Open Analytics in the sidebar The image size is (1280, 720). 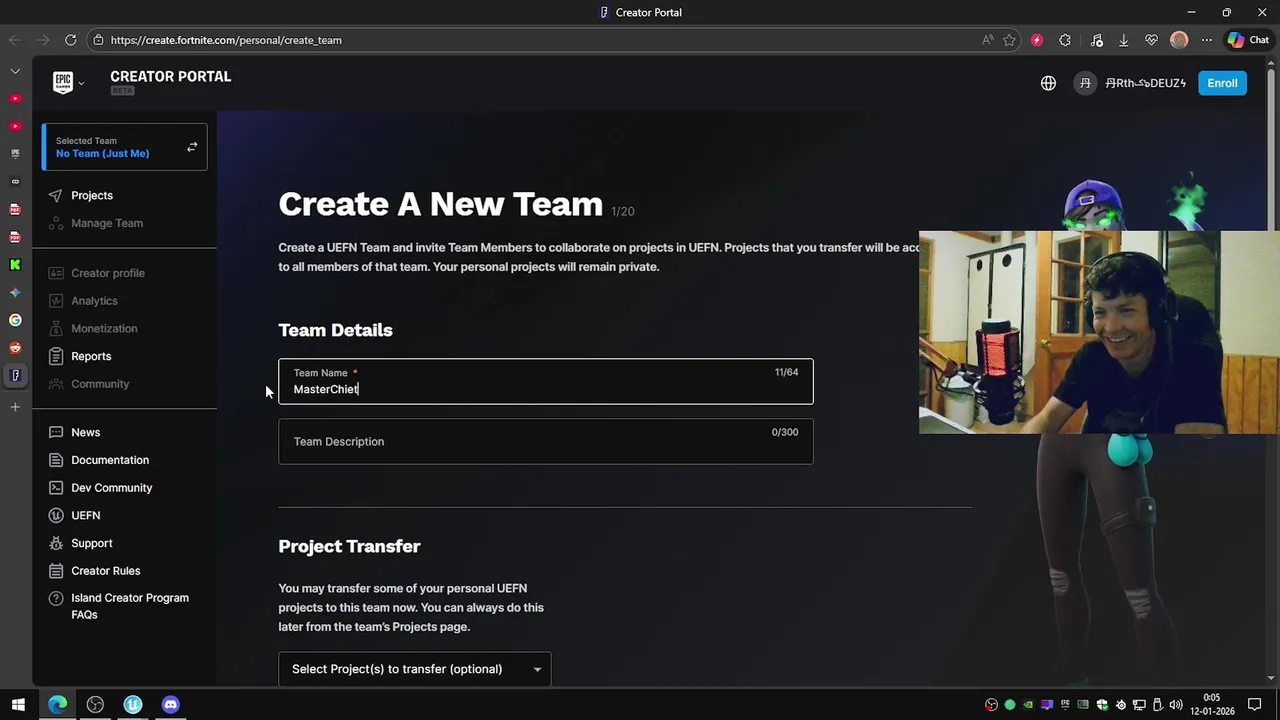point(94,301)
